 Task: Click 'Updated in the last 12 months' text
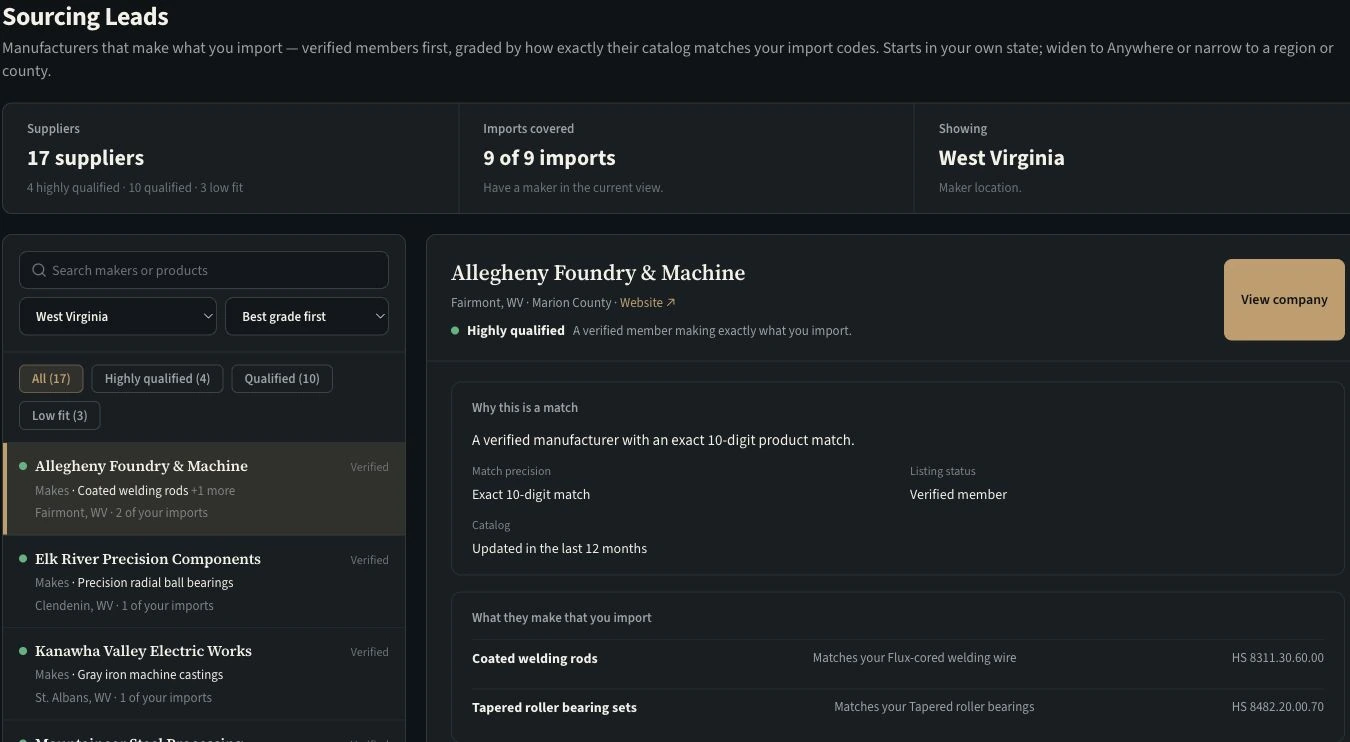click(x=559, y=548)
